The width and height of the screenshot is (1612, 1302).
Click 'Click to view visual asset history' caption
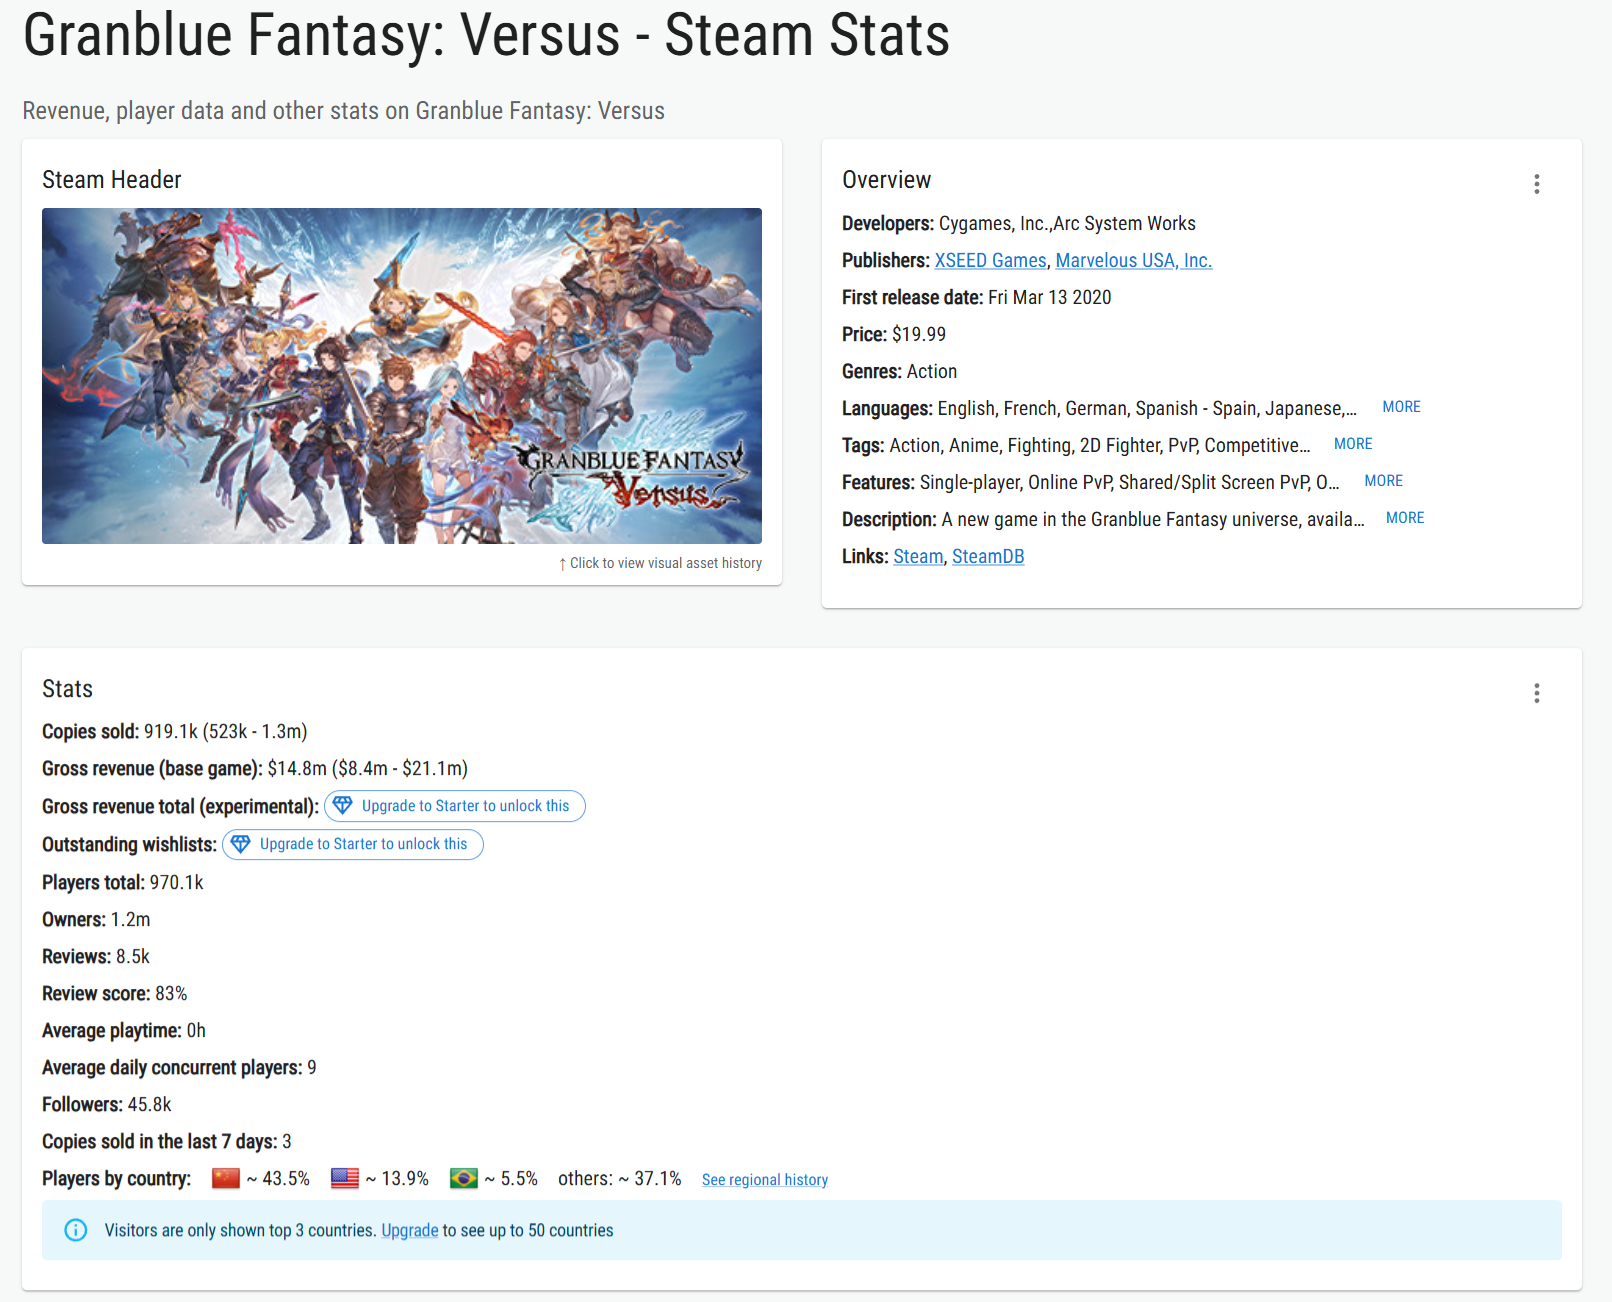pos(660,563)
